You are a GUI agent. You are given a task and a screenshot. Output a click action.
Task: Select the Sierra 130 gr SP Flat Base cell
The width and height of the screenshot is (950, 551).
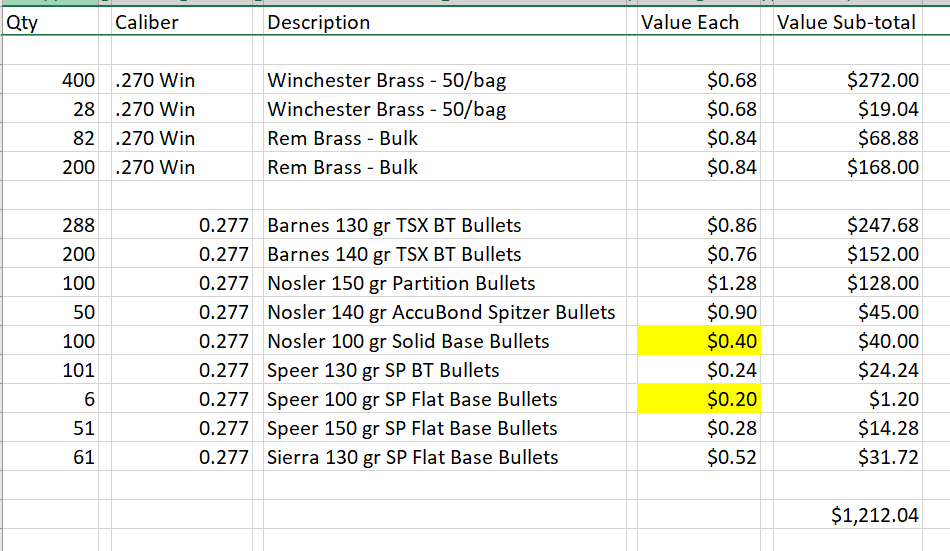coord(448,458)
